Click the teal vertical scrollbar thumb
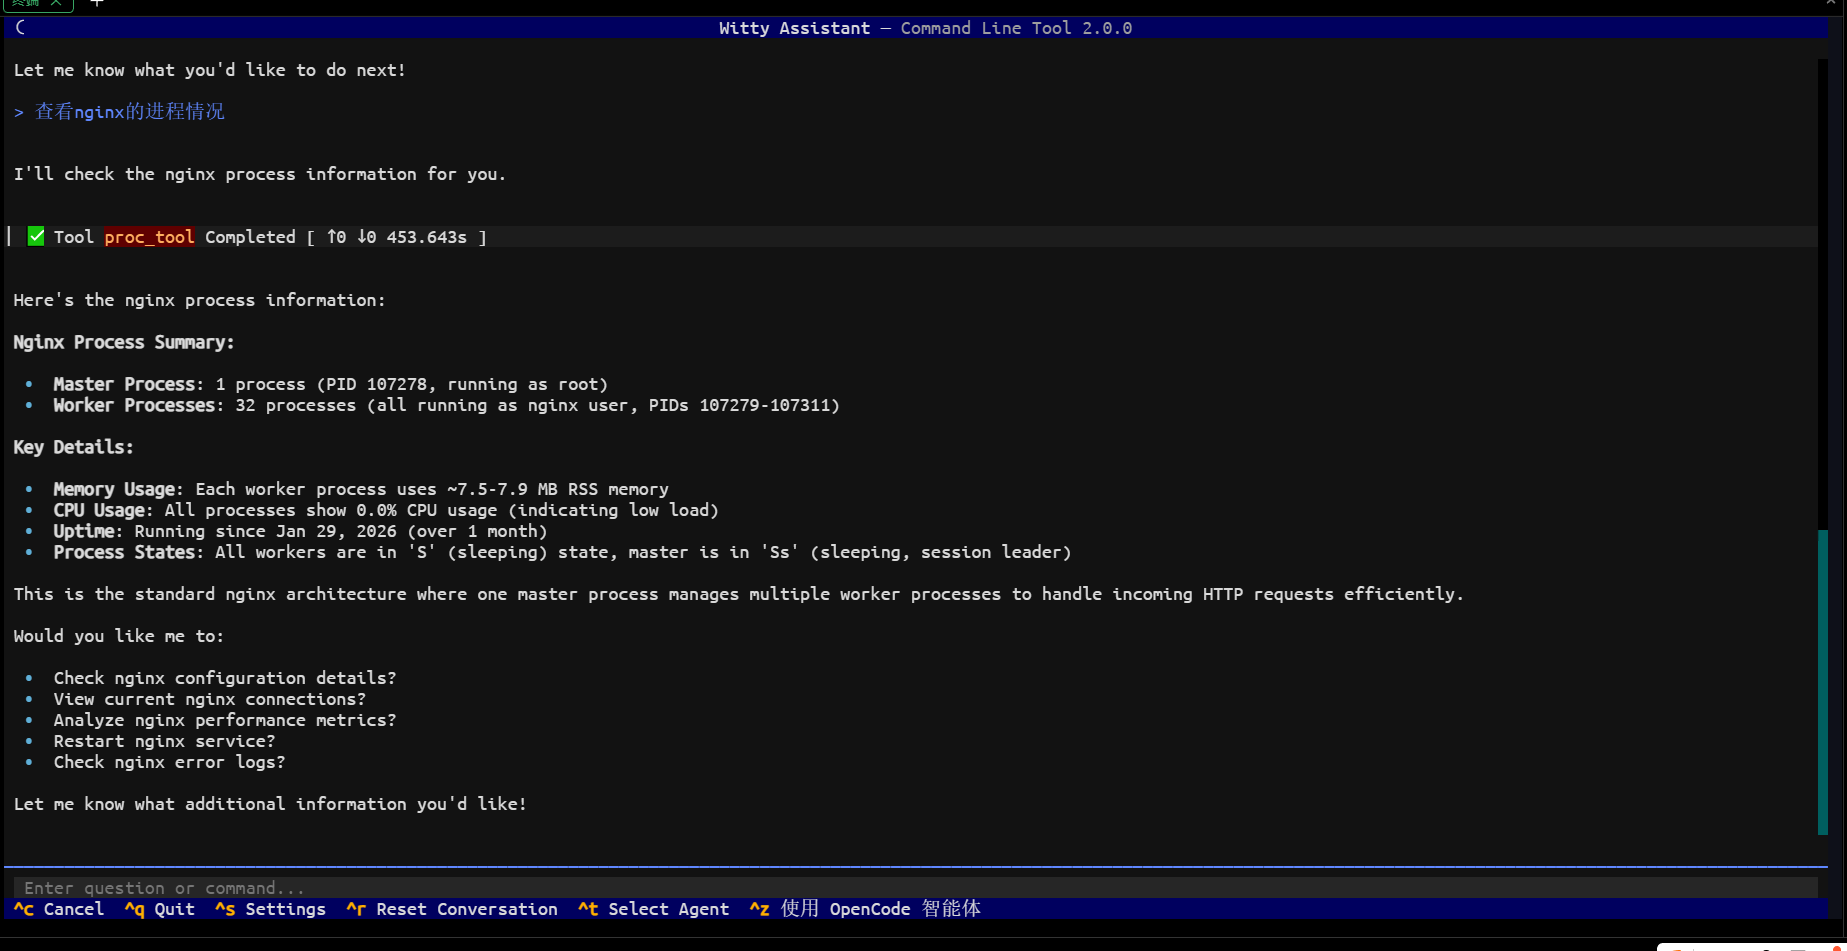 click(x=1822, y=682)
